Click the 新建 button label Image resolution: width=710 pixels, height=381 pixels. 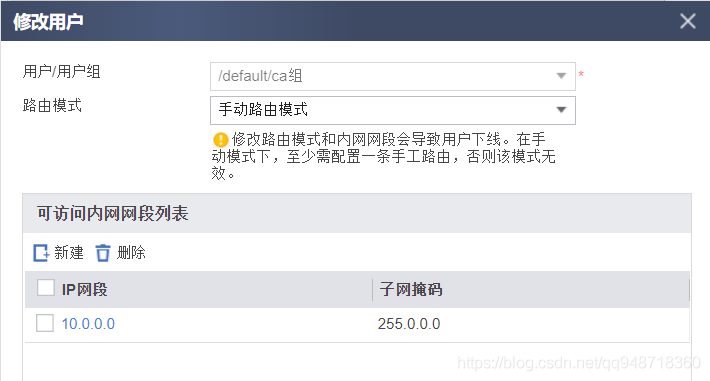point(69,253)
